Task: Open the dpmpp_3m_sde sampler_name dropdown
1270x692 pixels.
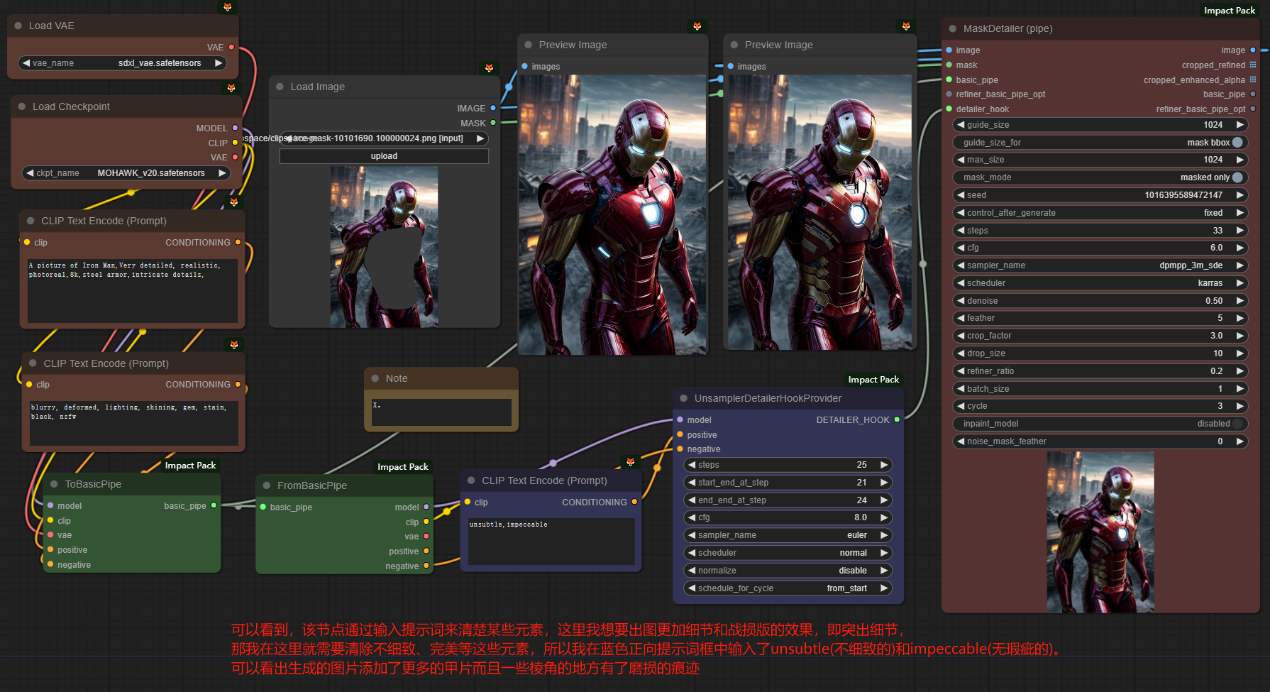Action: pos(1099,265)
